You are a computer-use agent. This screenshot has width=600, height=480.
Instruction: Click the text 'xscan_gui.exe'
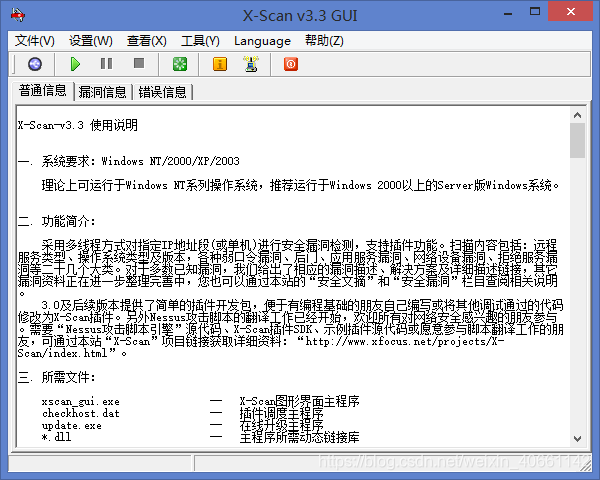81,402
